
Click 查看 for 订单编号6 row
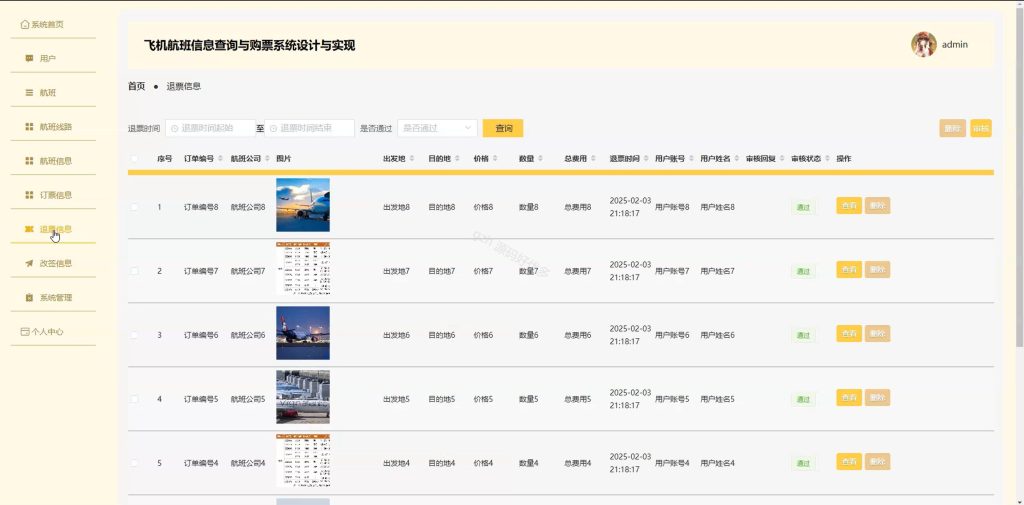tap(849, 333)
